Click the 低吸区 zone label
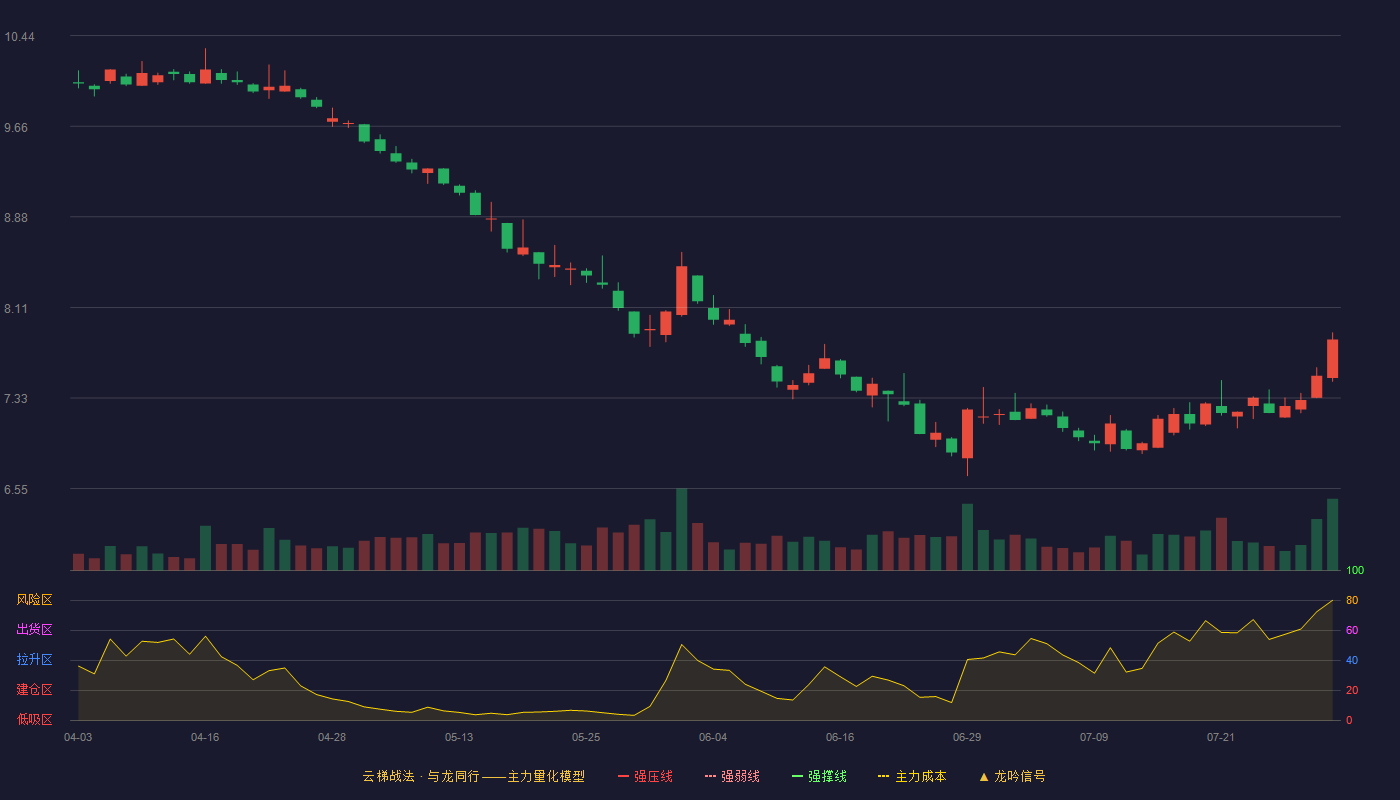This screenshot has width=1400, height=800. [x=34, y=720]
